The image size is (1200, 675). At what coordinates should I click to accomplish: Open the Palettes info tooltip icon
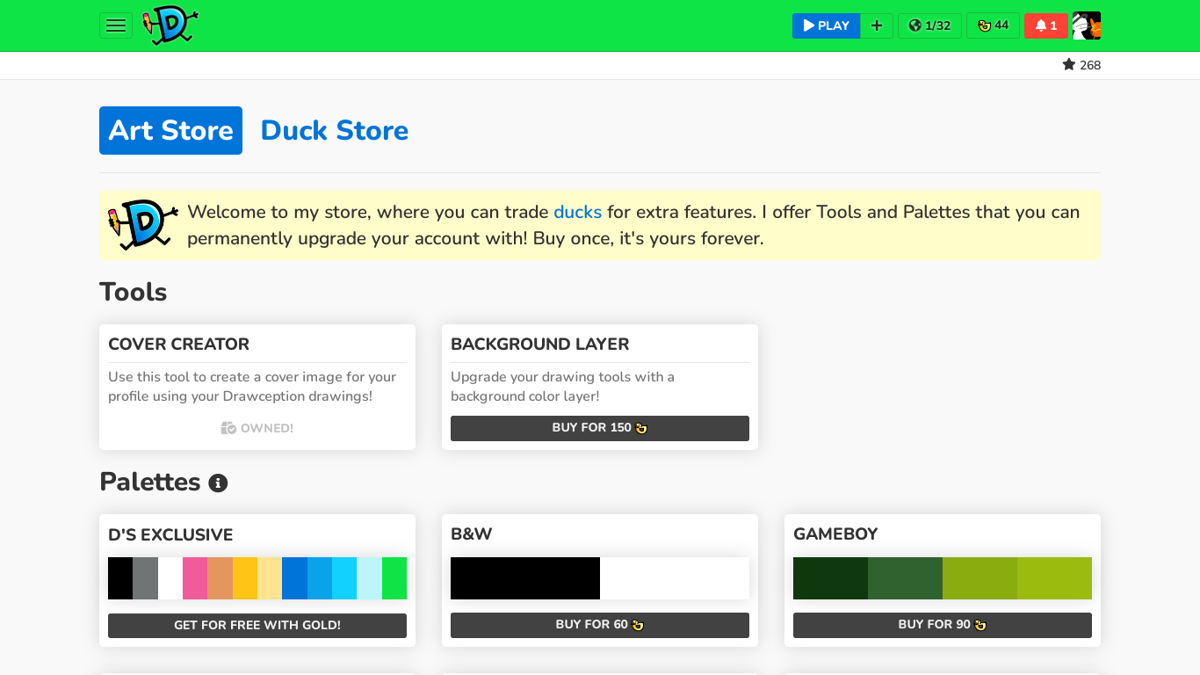(x=219, y=482)
